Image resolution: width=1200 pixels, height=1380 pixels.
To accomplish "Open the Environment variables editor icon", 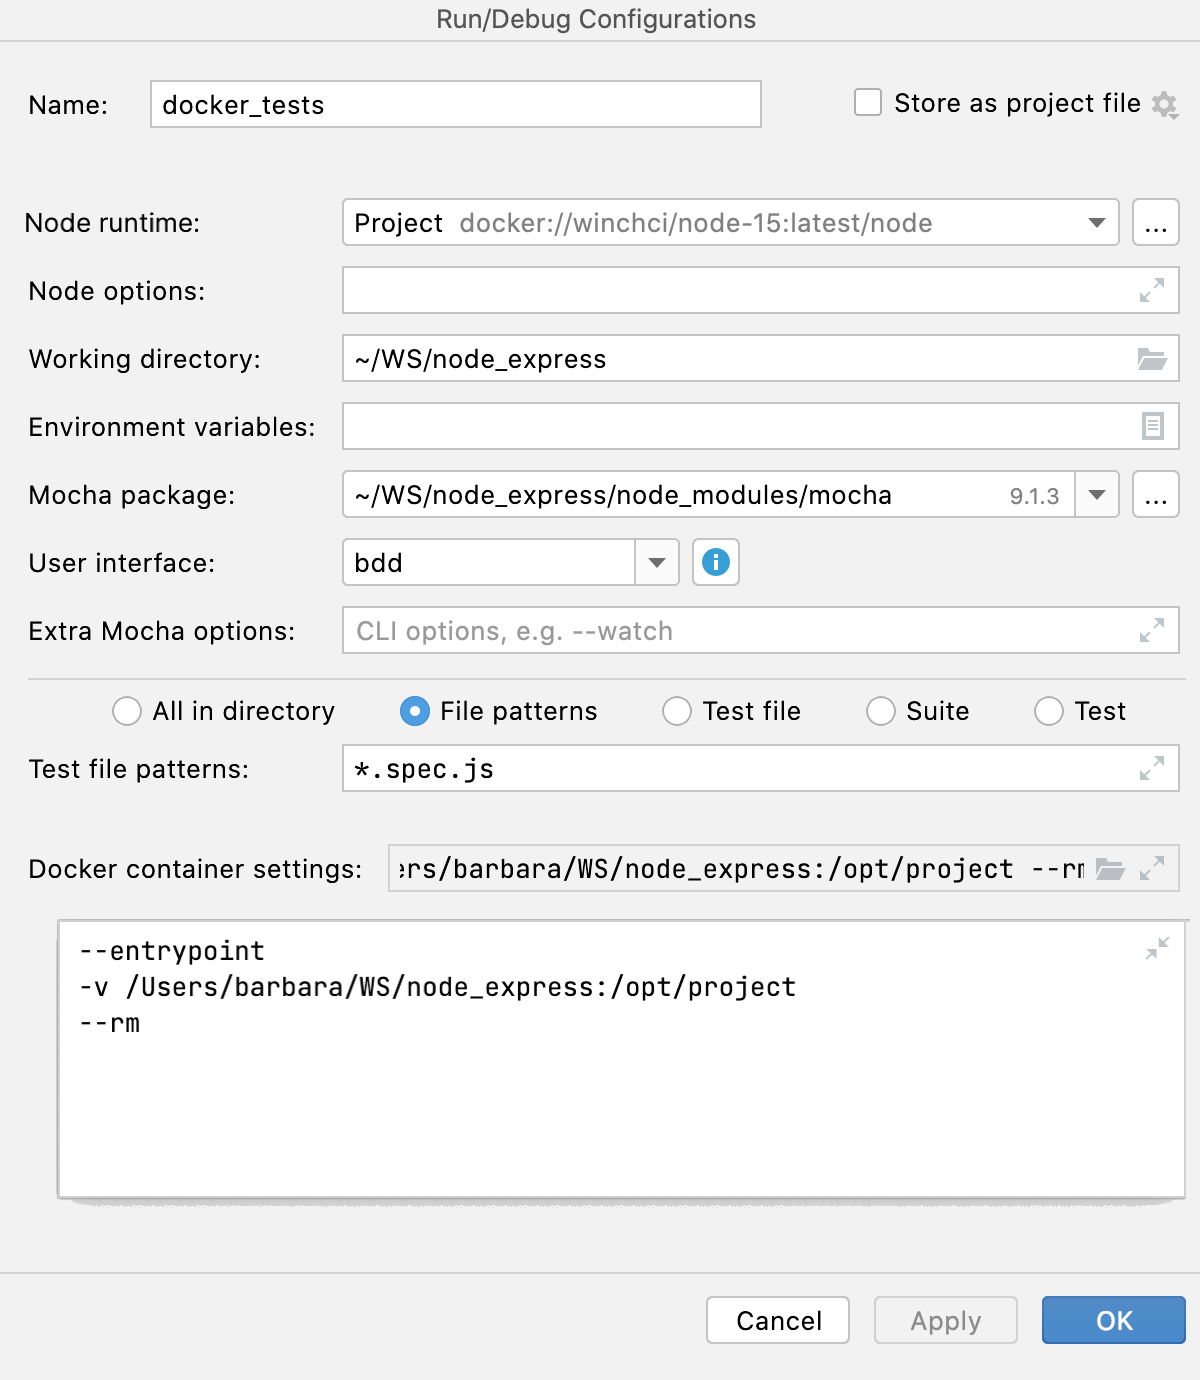I will (x=1154, y=426).
